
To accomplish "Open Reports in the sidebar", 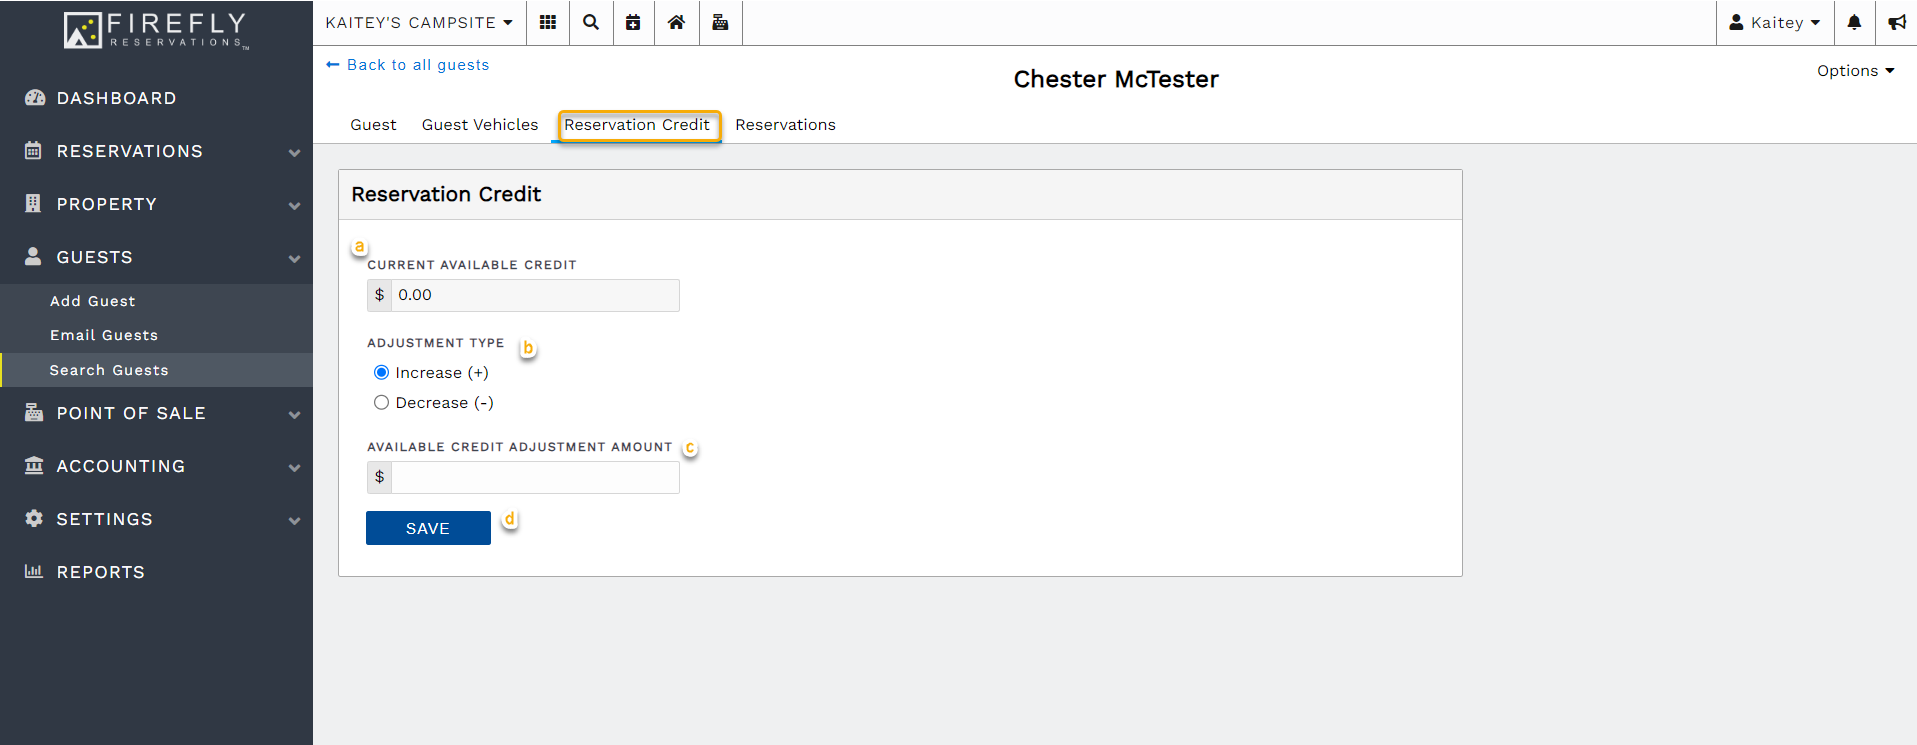I will (100, 572).
